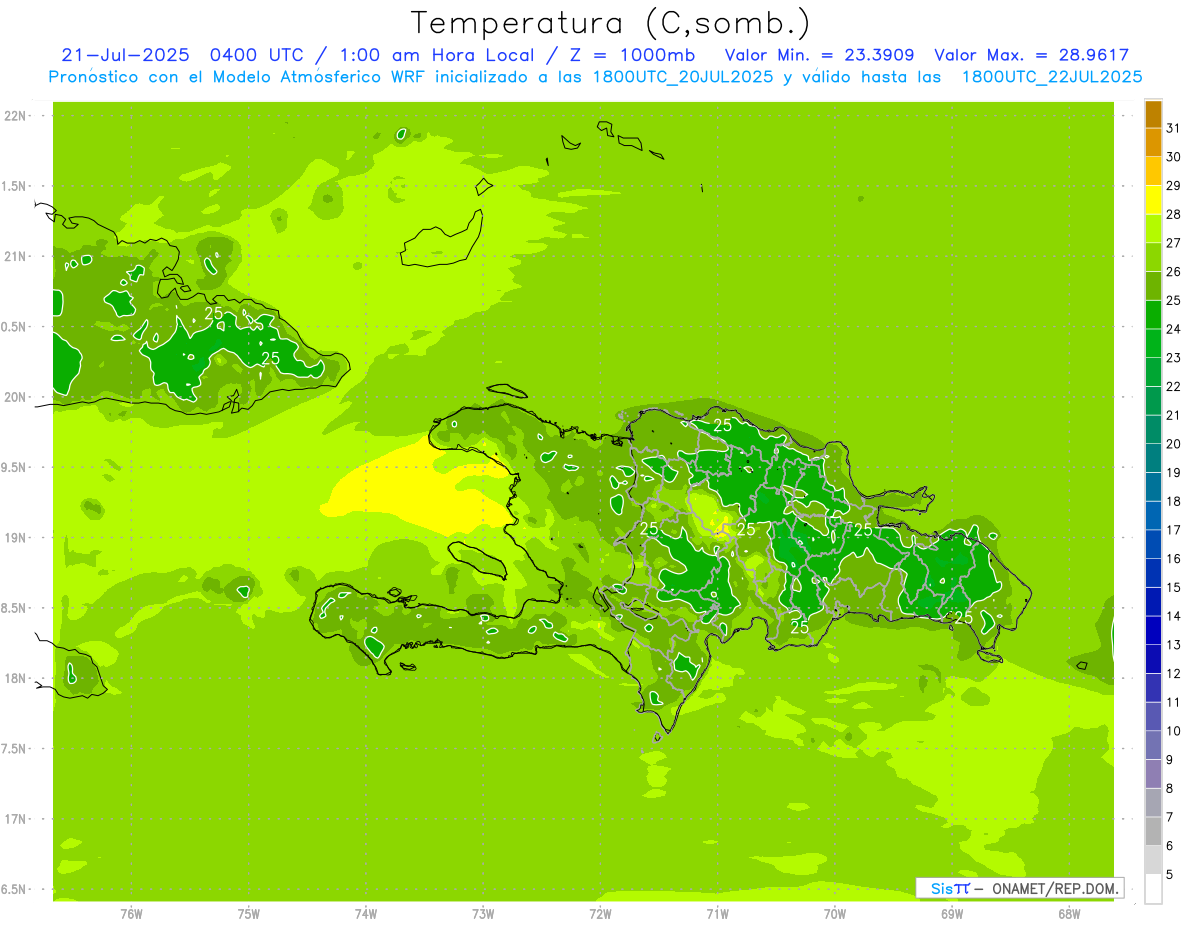
Task: Pick the gray swatch between 6 and 7
Action: click(1153, 832)
